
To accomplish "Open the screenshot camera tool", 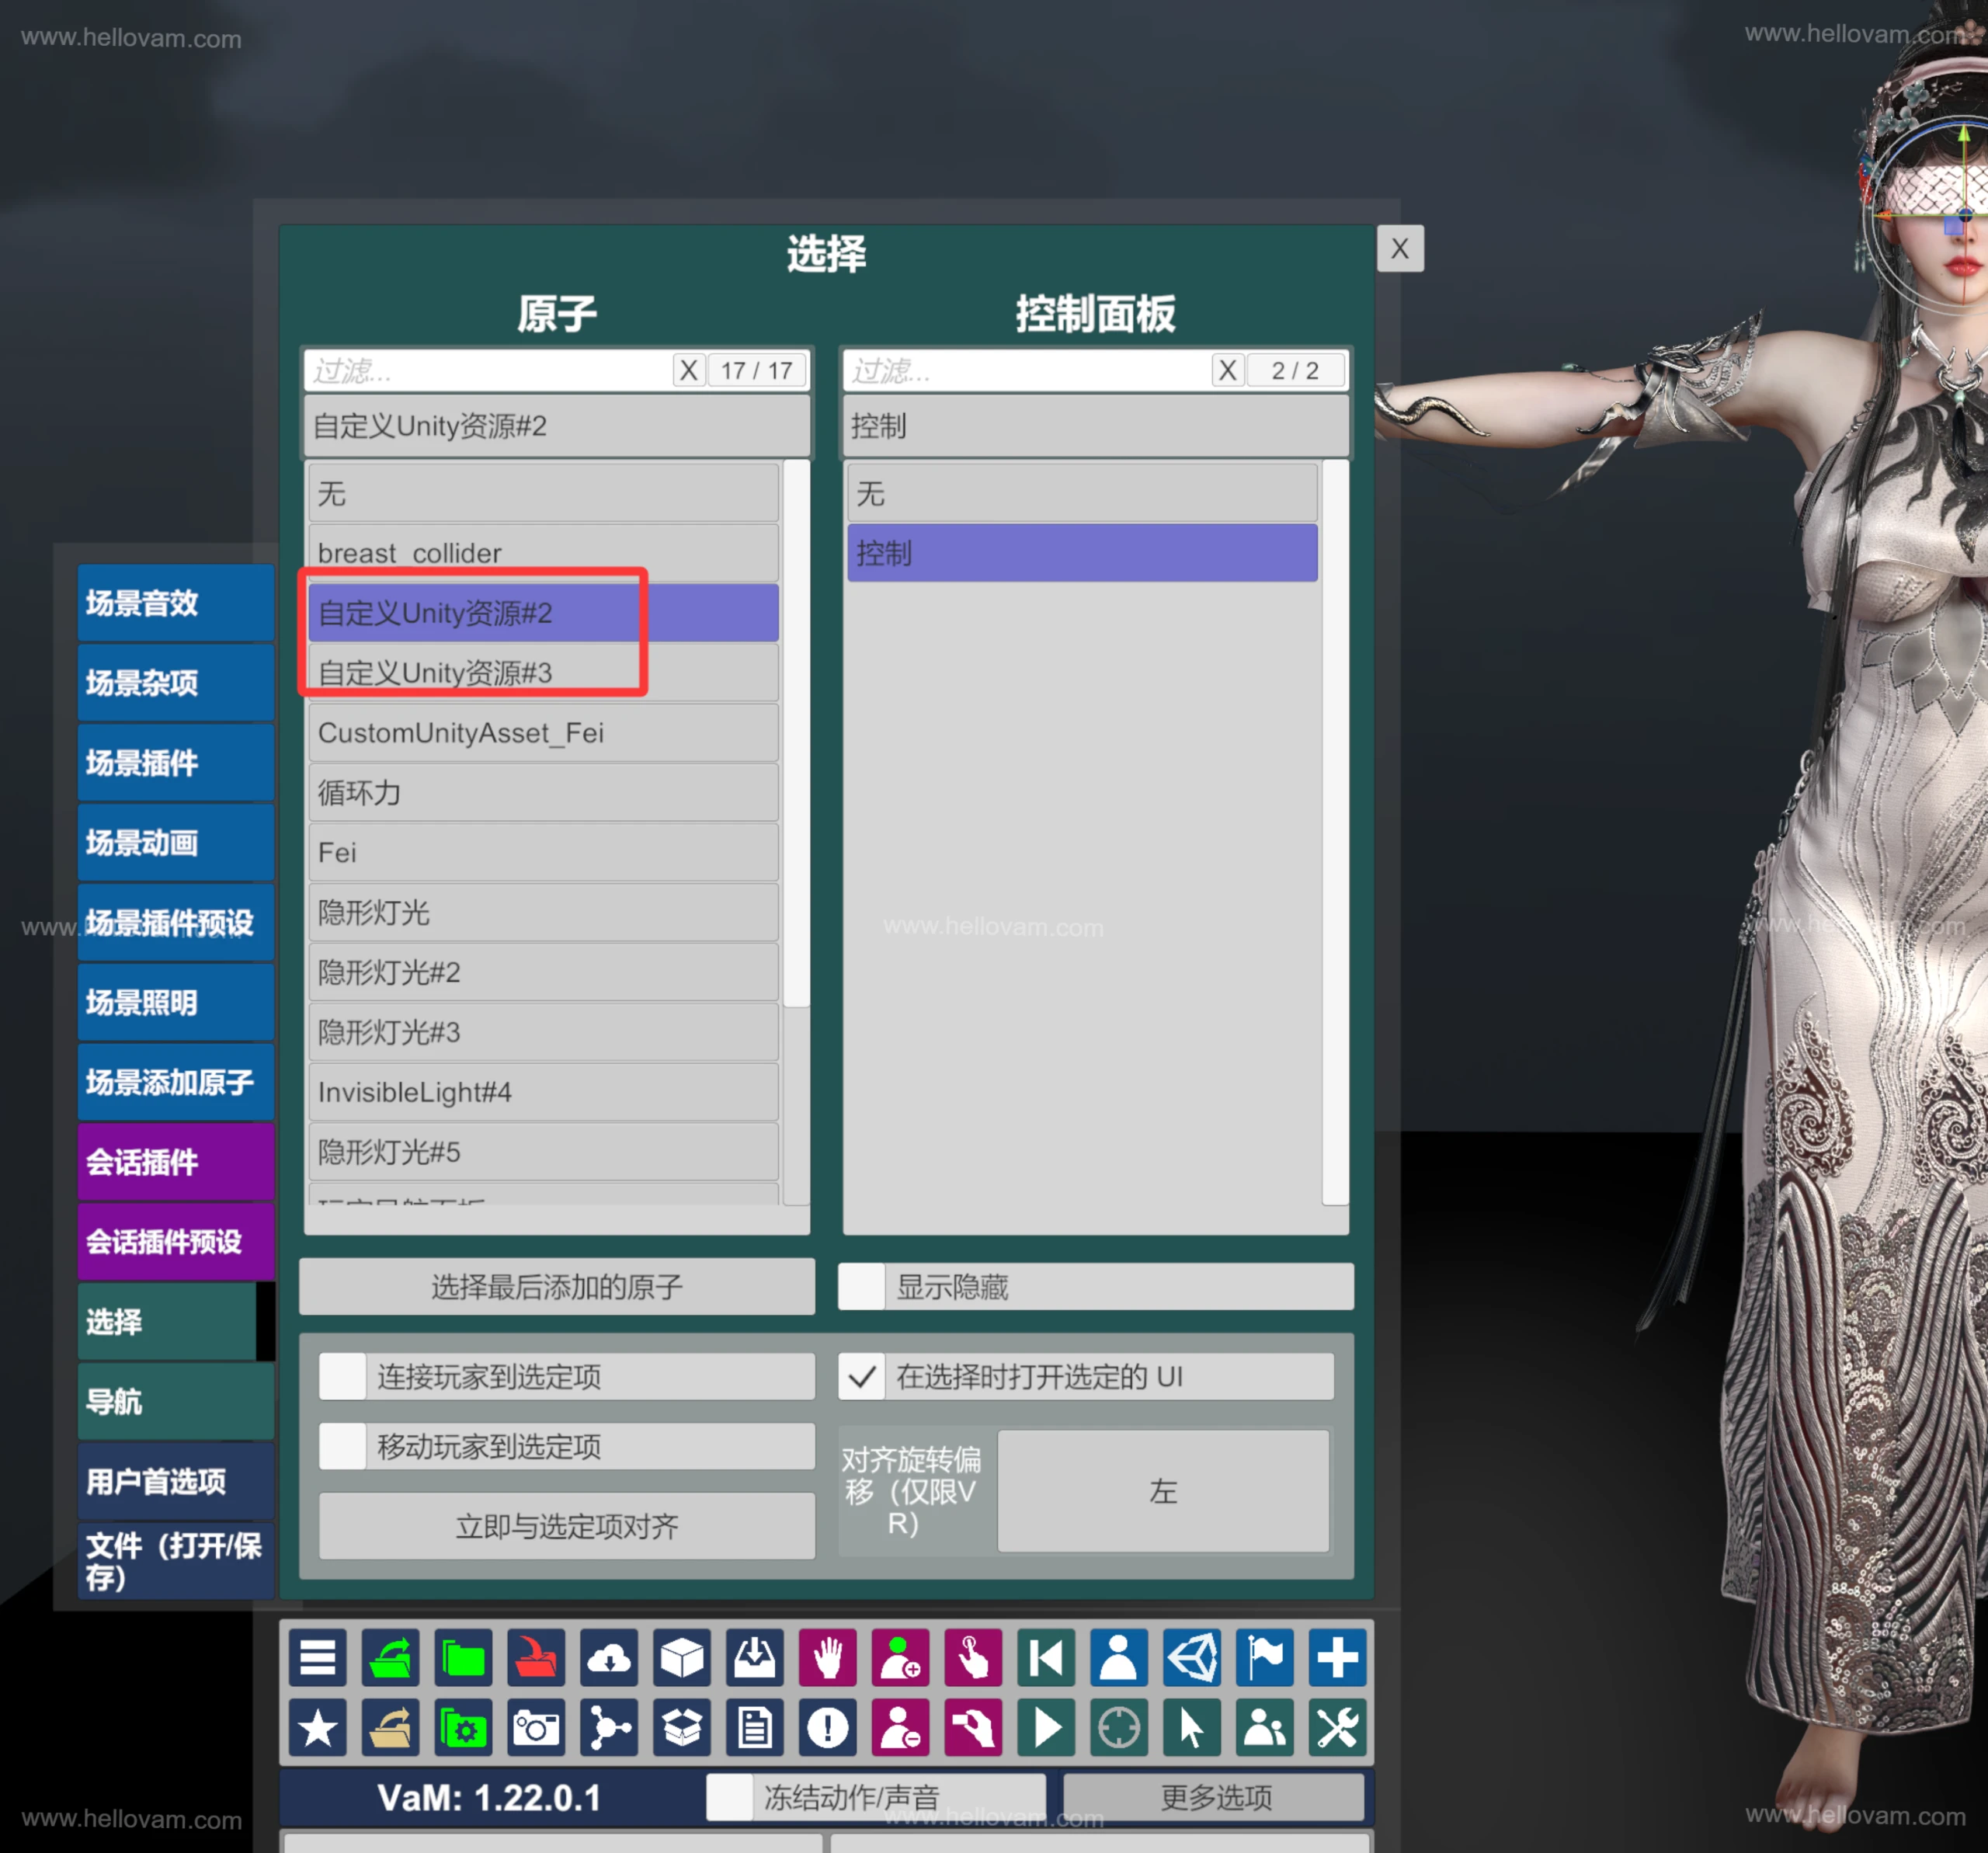I will [x=536, y=1727].
